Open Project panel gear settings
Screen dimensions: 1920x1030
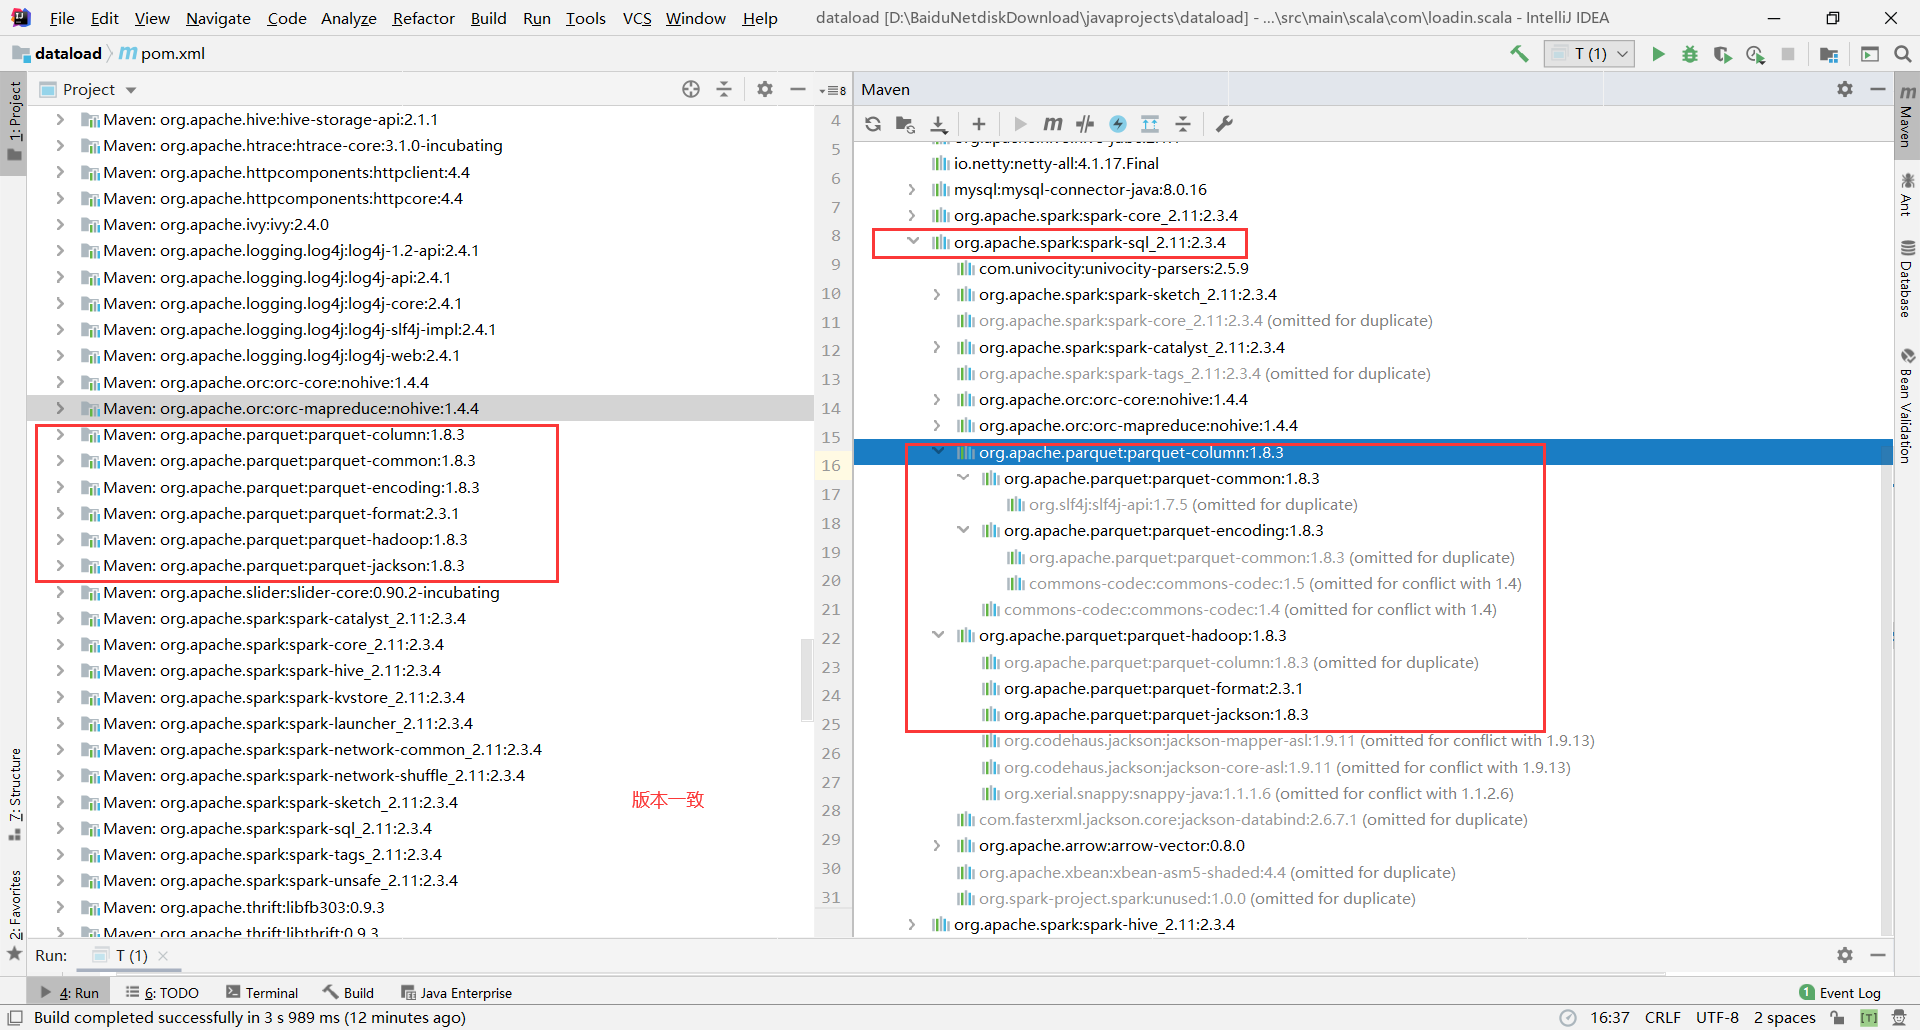765,89
